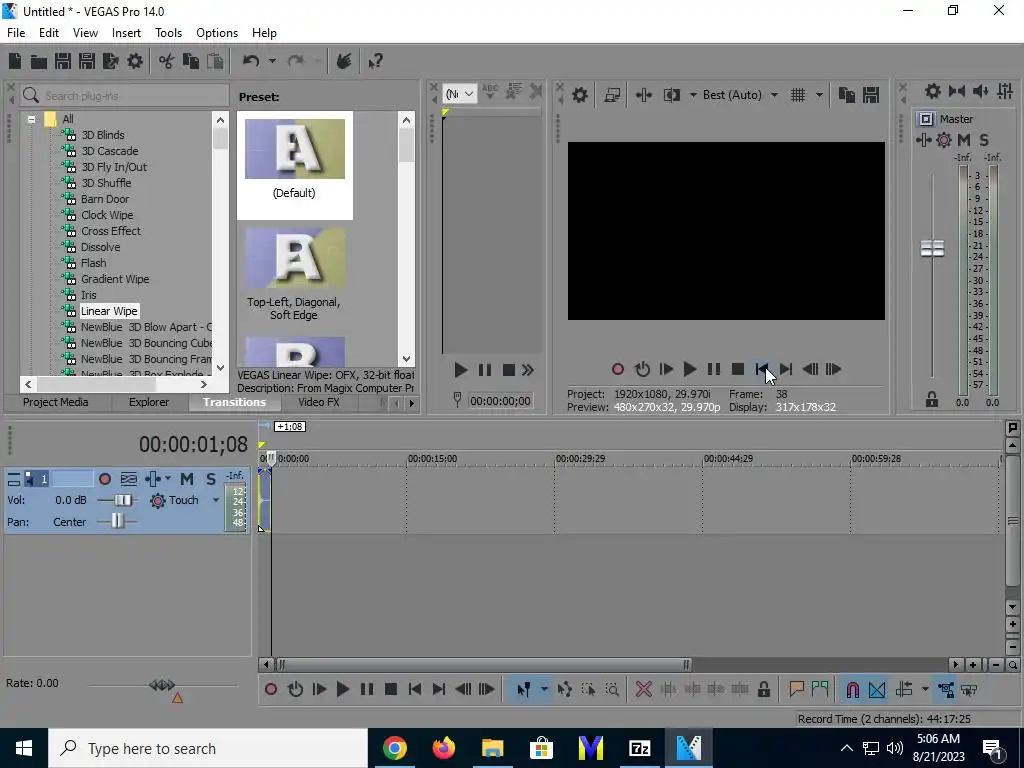Viewport: 1024px width, 768px height.
Task: Toggle lock envelopes to events
Action: tap(946, 689)
